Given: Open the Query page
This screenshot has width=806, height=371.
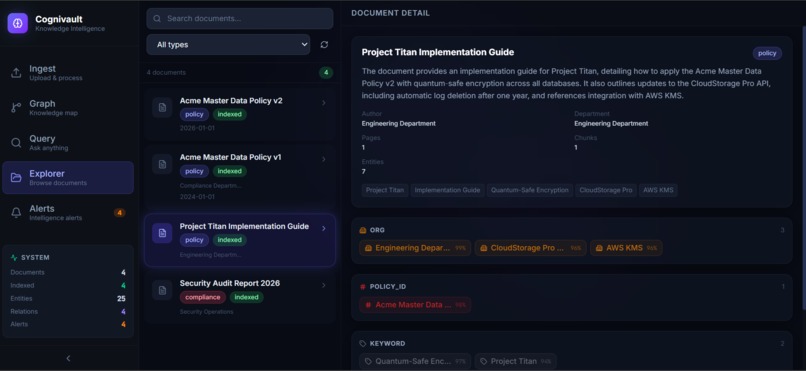Looking at the screenshot, I should pos(68,143).
